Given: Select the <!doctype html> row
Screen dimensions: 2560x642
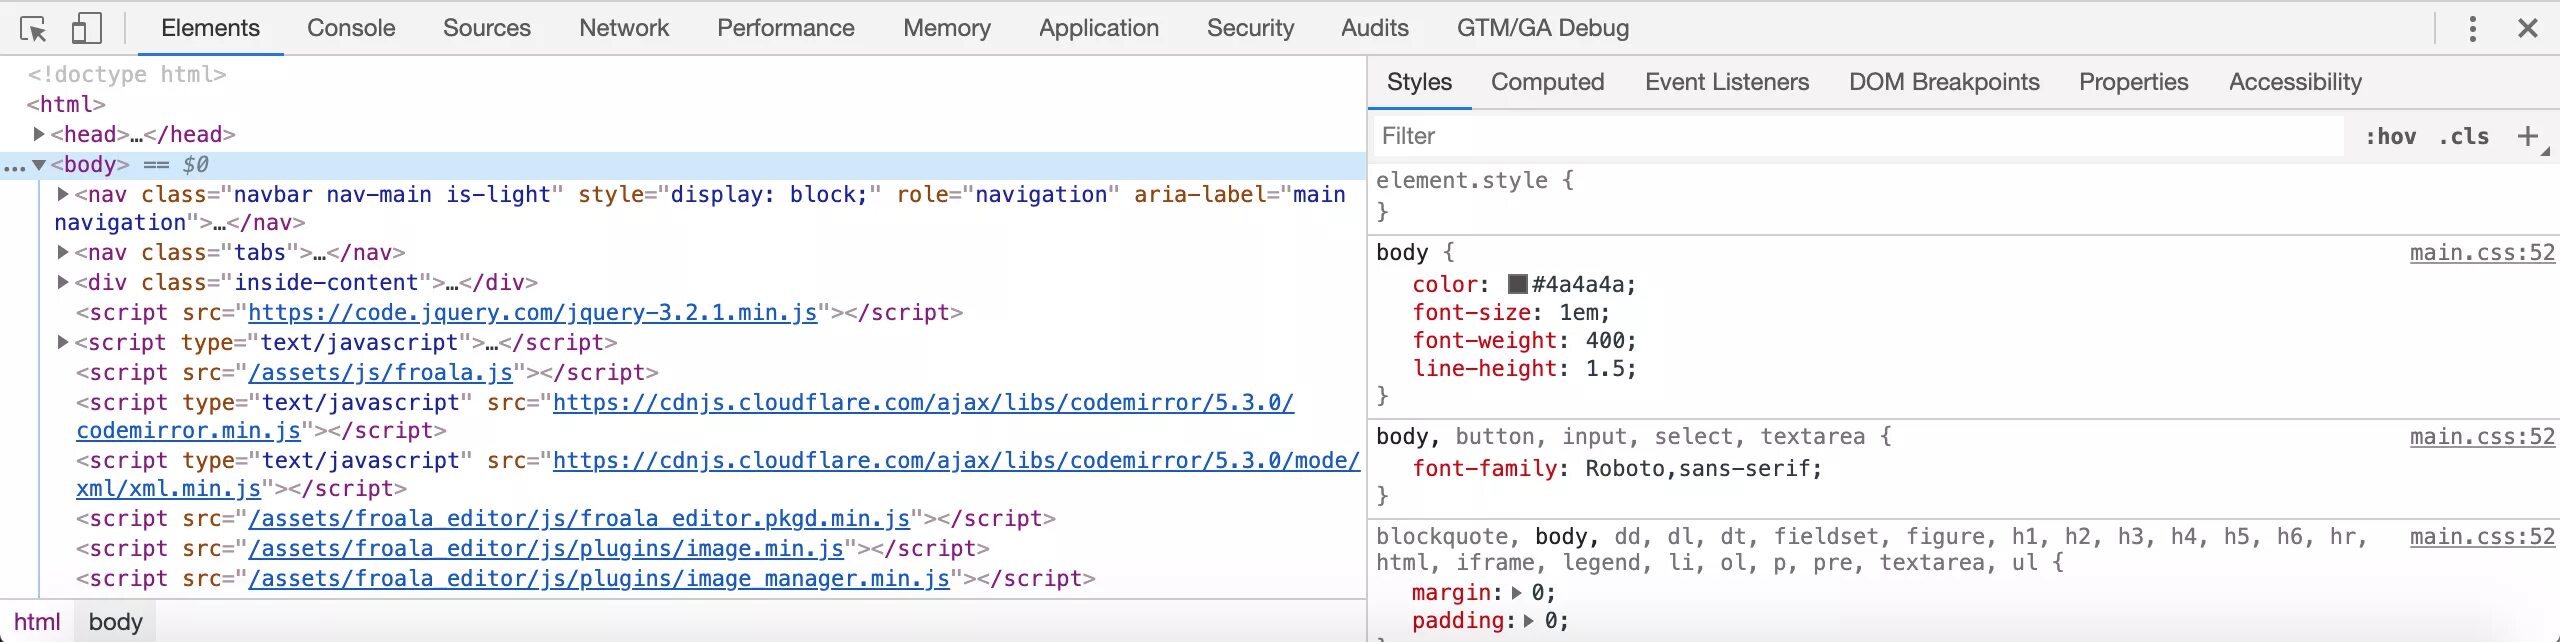Looking at the screenshot, I should [126, 74].
